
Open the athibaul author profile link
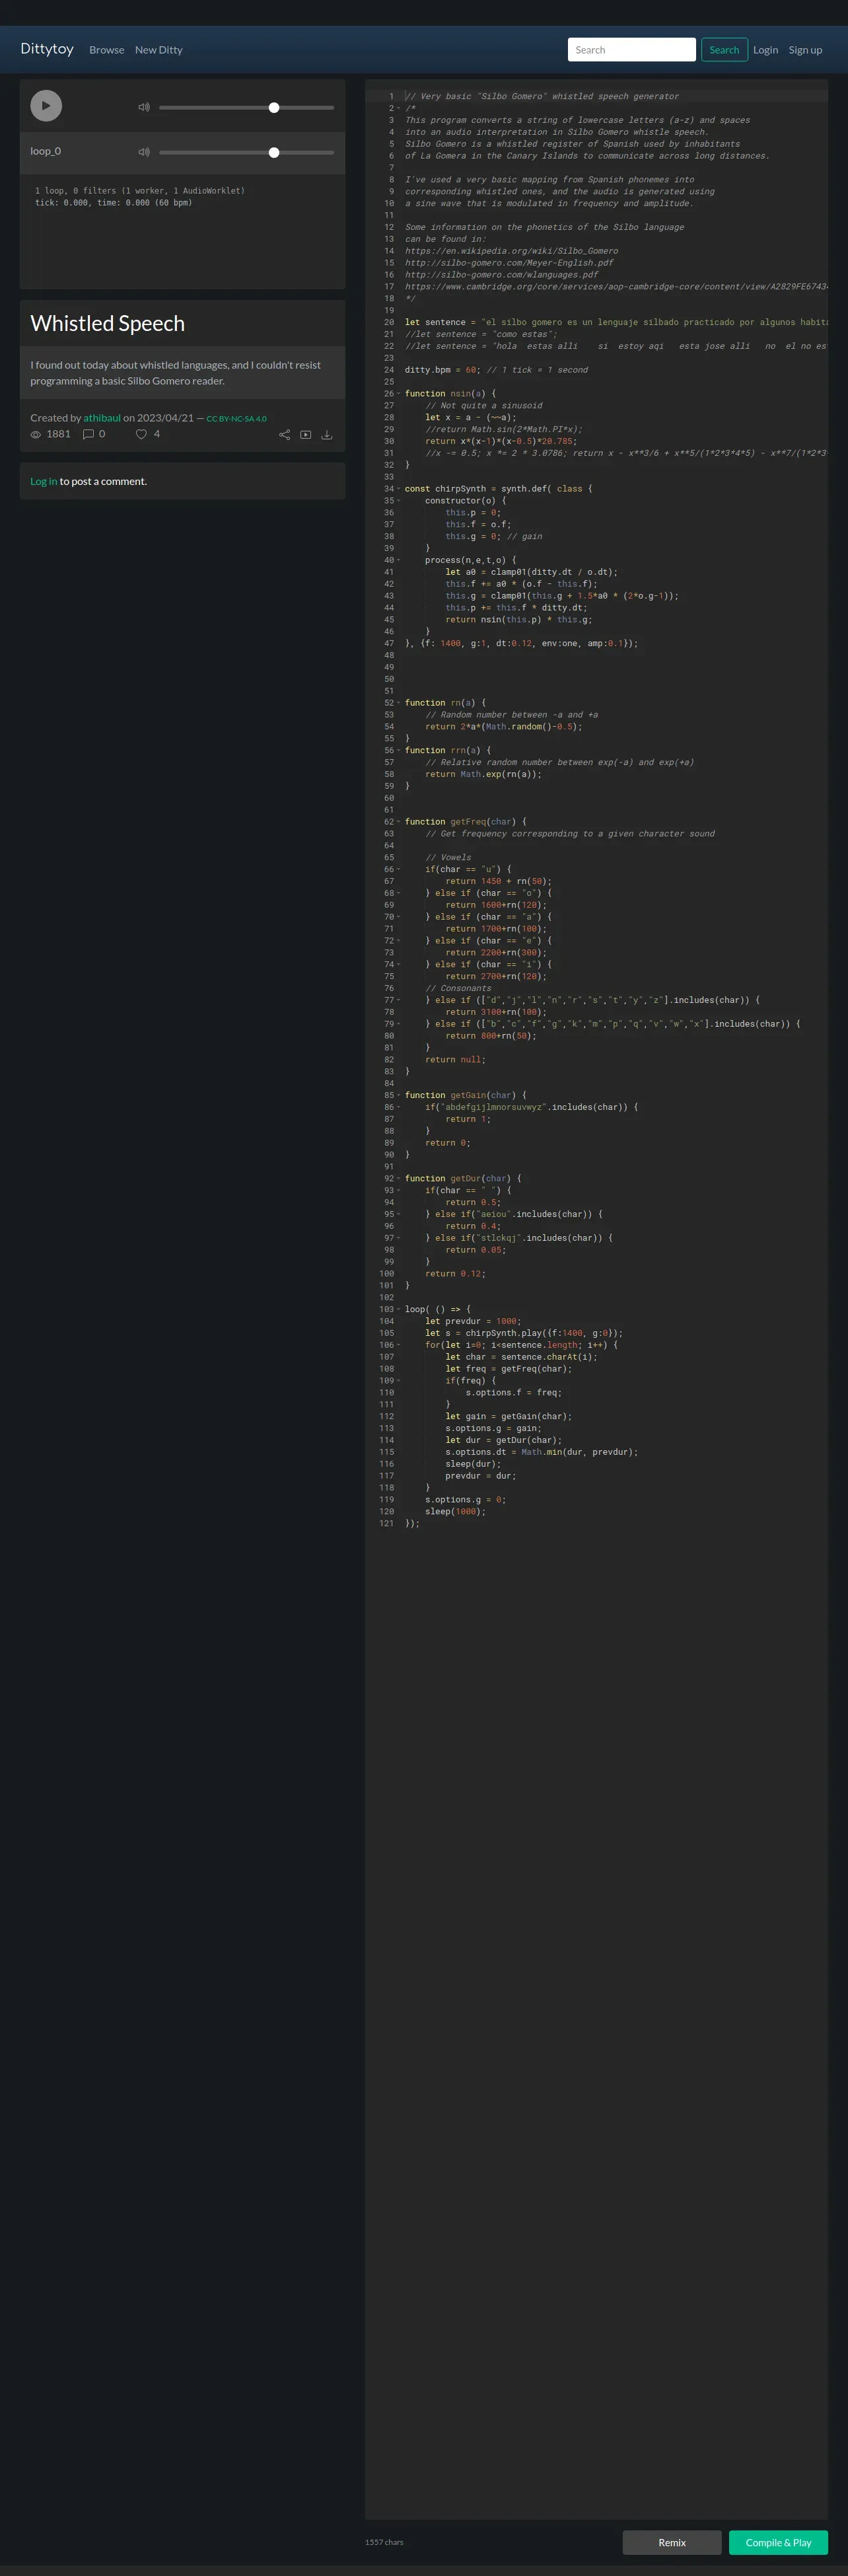click(x=102, y=418)
